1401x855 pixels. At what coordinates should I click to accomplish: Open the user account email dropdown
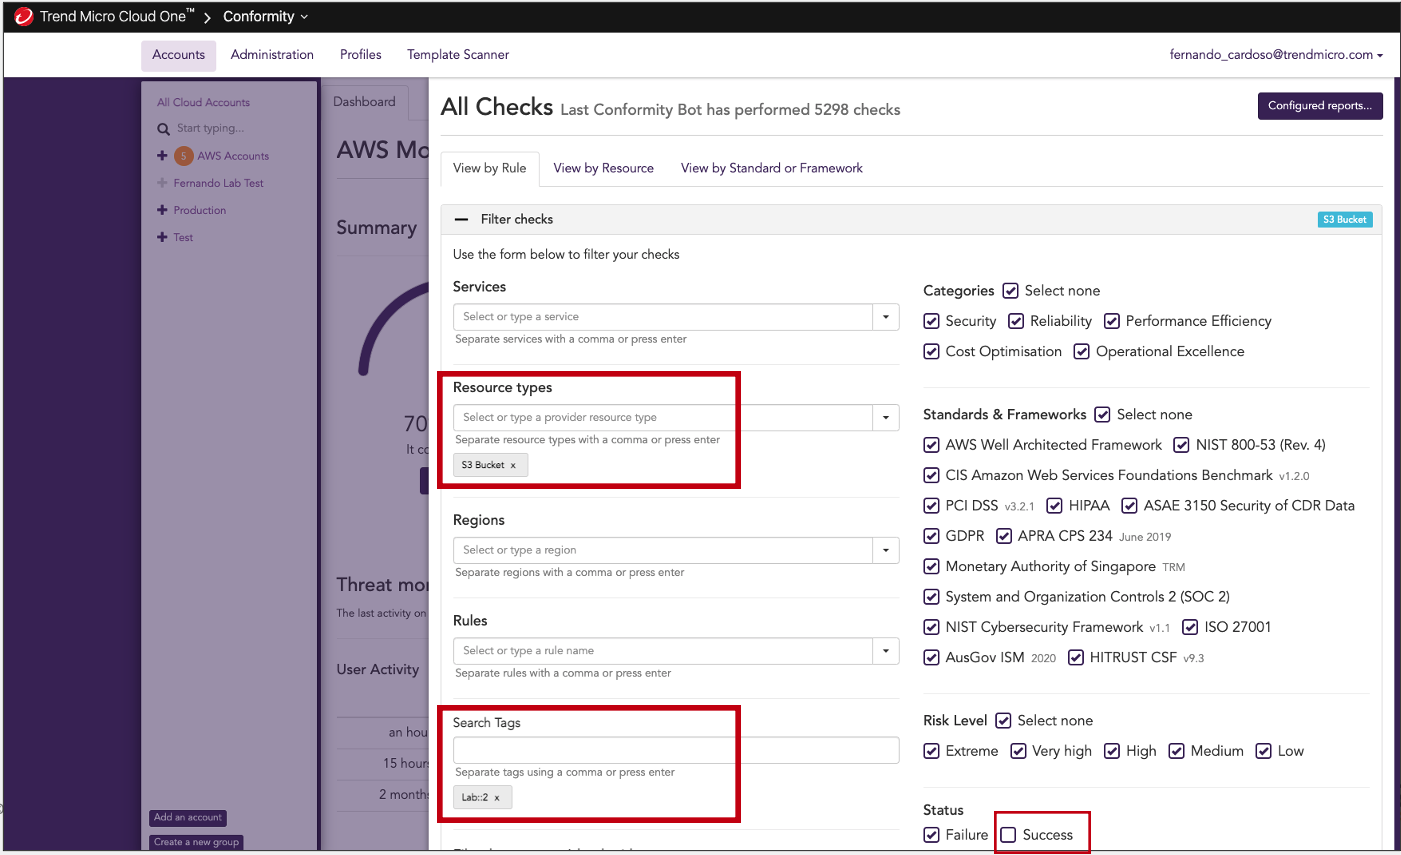click(x=1276, y=55)
